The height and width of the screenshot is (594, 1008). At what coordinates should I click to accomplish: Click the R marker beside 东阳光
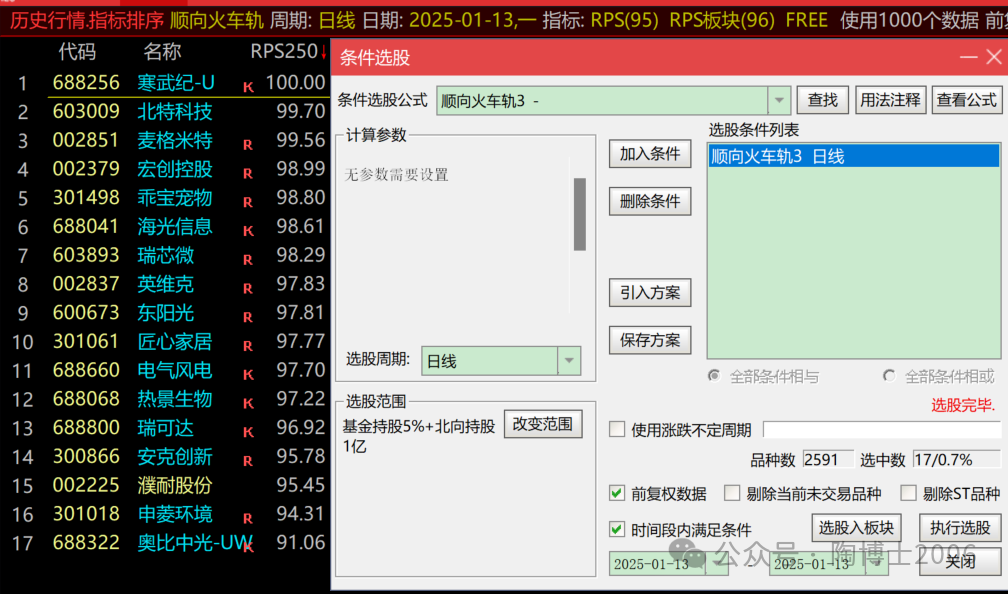(x=248, y=318)
